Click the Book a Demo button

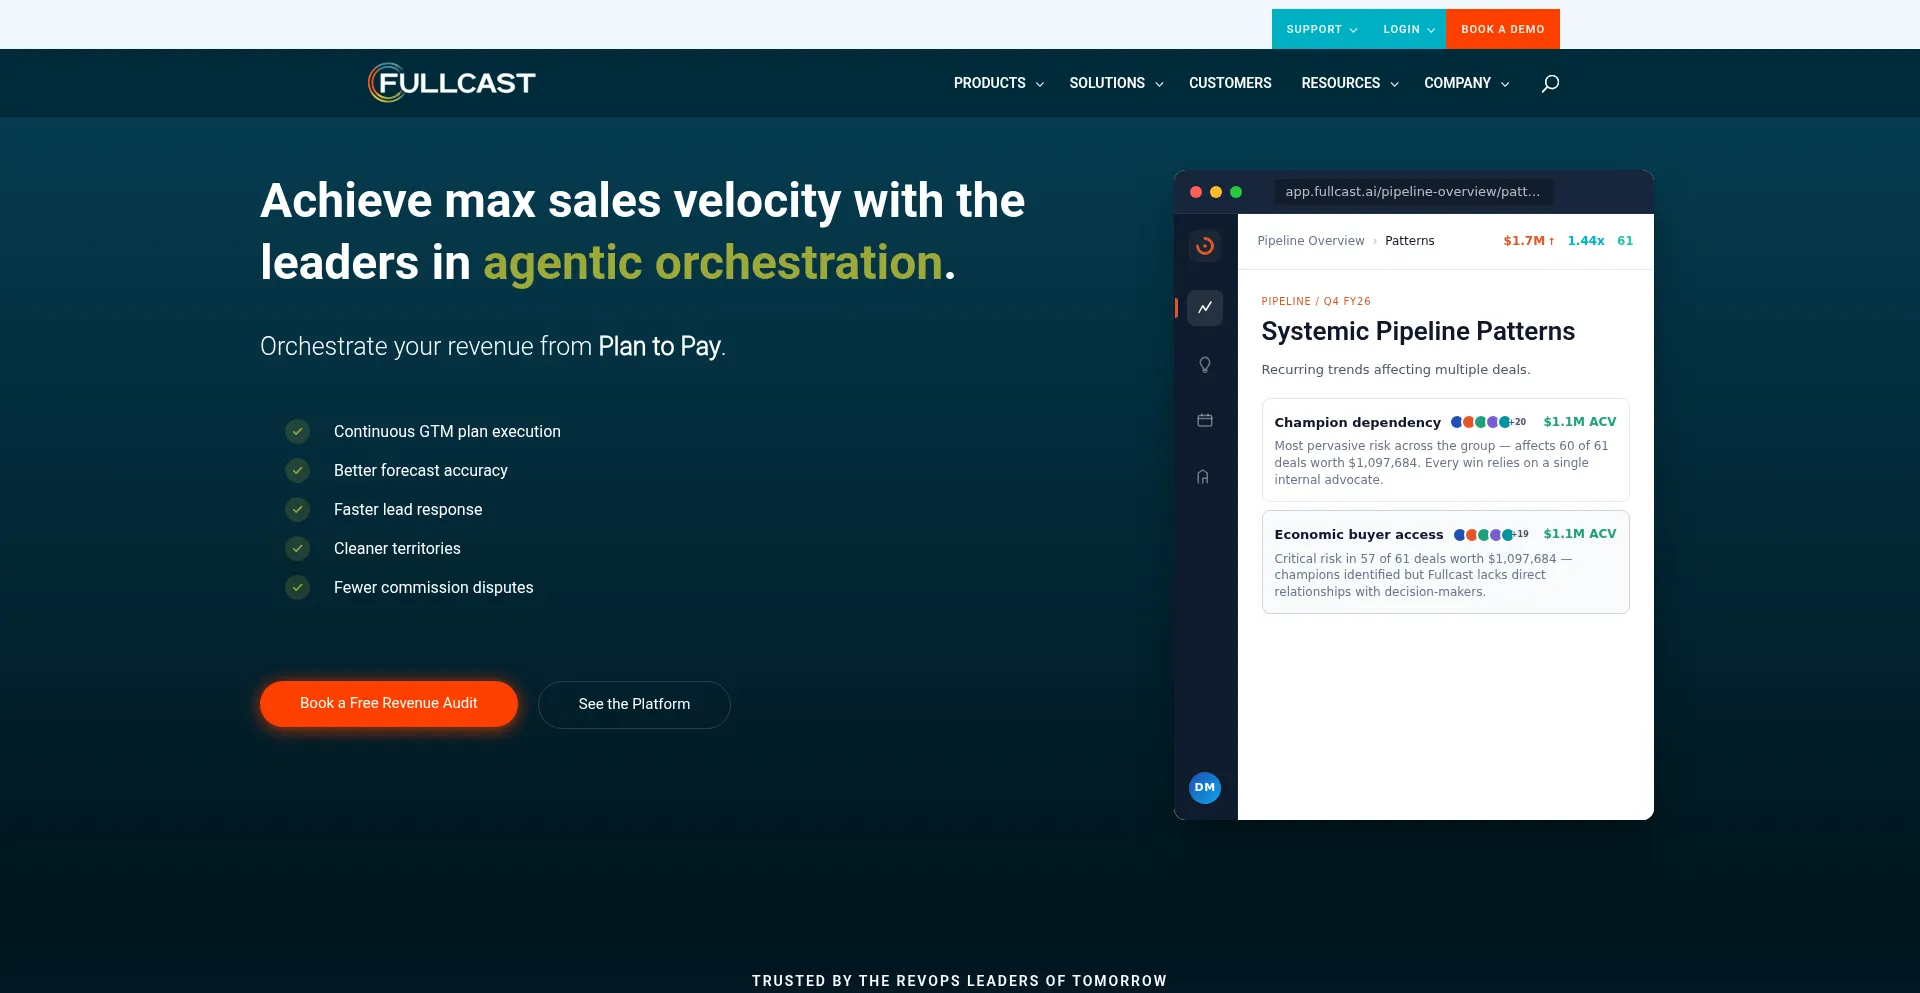coord(1502,29)
